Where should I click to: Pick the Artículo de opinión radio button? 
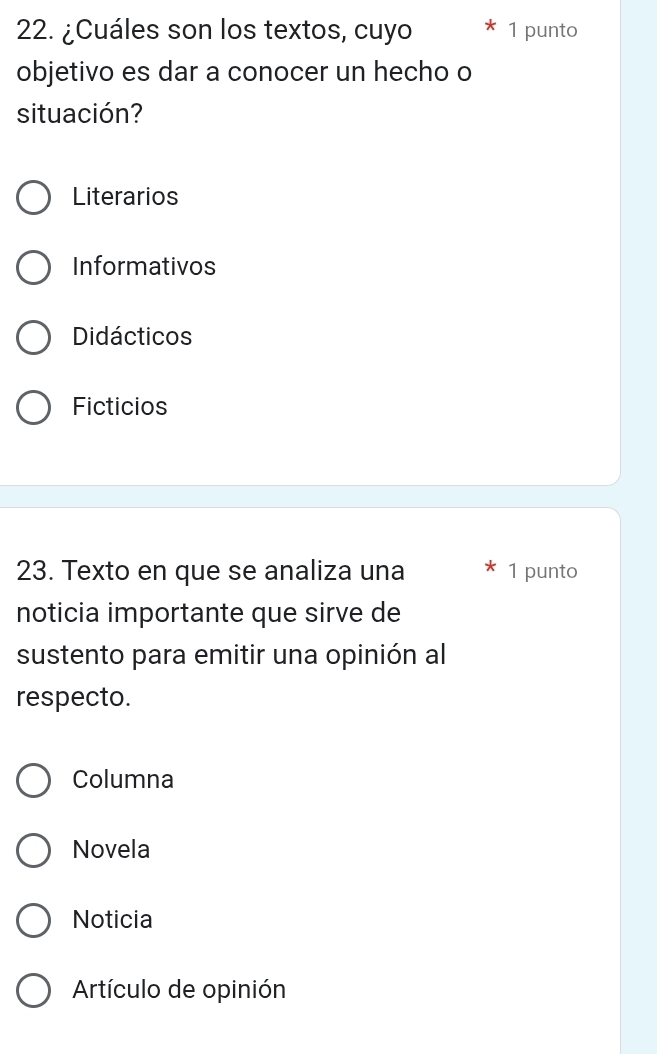tap(34, 990)
